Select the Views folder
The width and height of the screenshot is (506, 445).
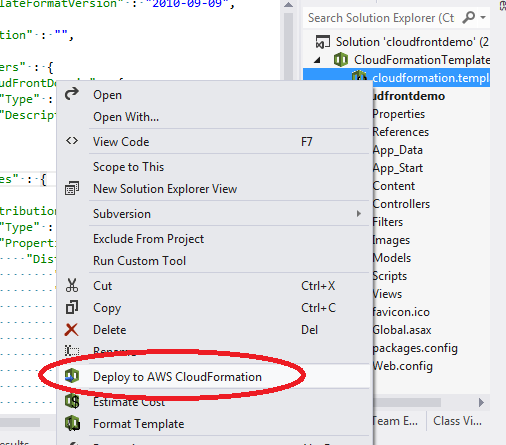click(387, 294)
